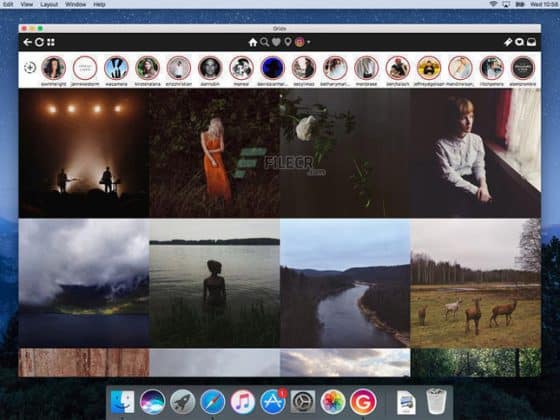The image size is (560, 420).
Task: Open photo of boy sitting by window
Action: click(x=476, y=153)
